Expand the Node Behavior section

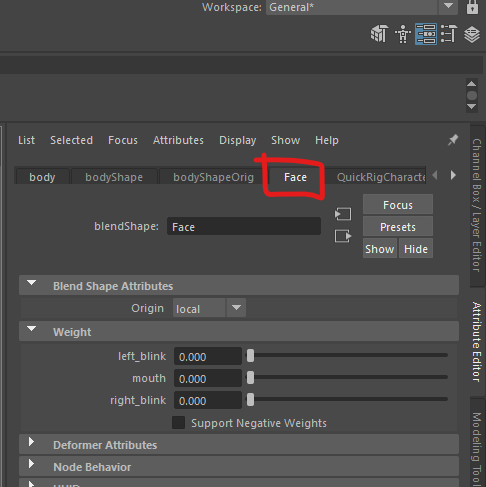click(31, 464)
